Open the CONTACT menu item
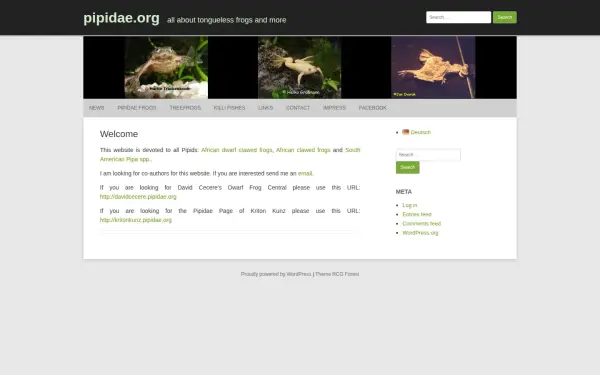The width and height of the screenshot is (600, 375). (298, 108)
